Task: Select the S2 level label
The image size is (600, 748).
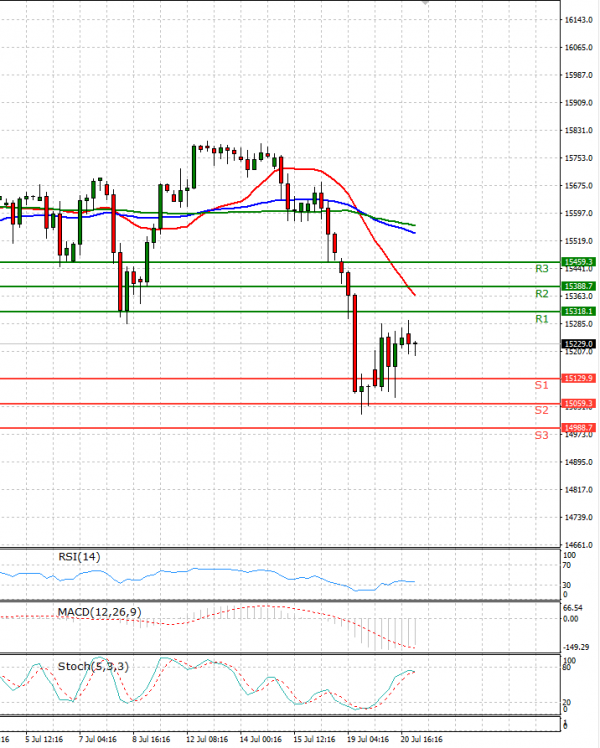Action: pos(541,410)
